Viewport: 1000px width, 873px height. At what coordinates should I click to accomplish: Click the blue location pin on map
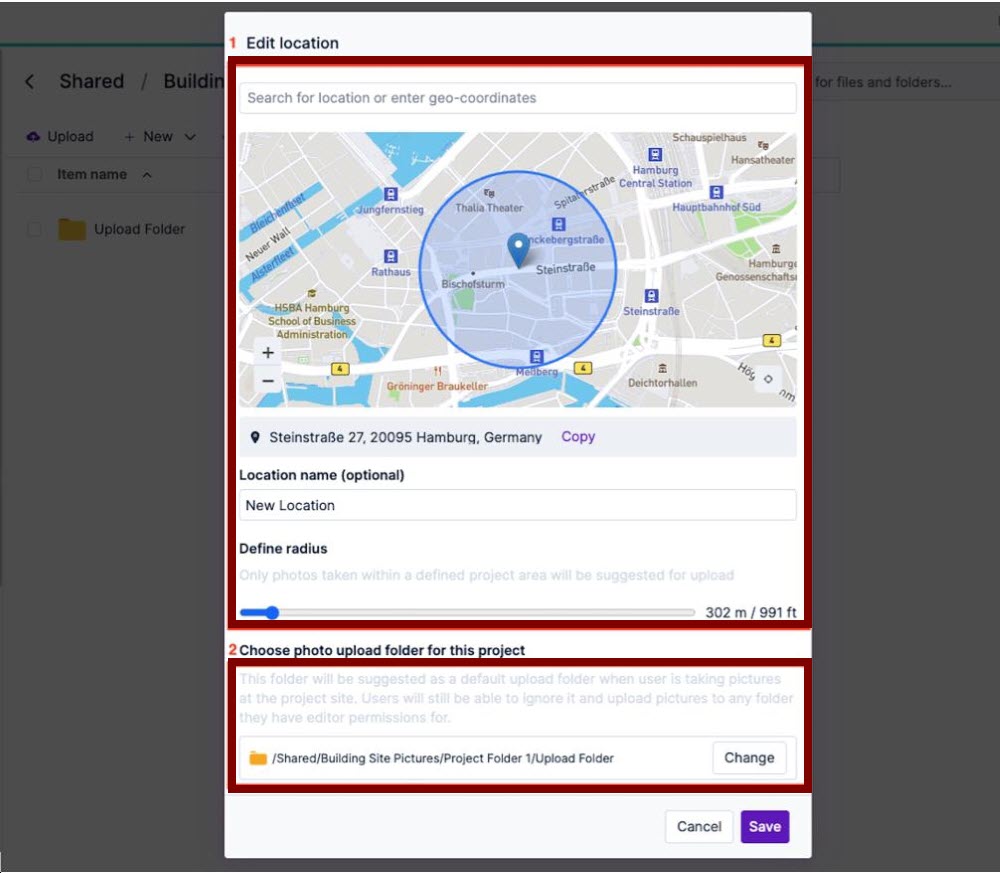tap(518, 248)
